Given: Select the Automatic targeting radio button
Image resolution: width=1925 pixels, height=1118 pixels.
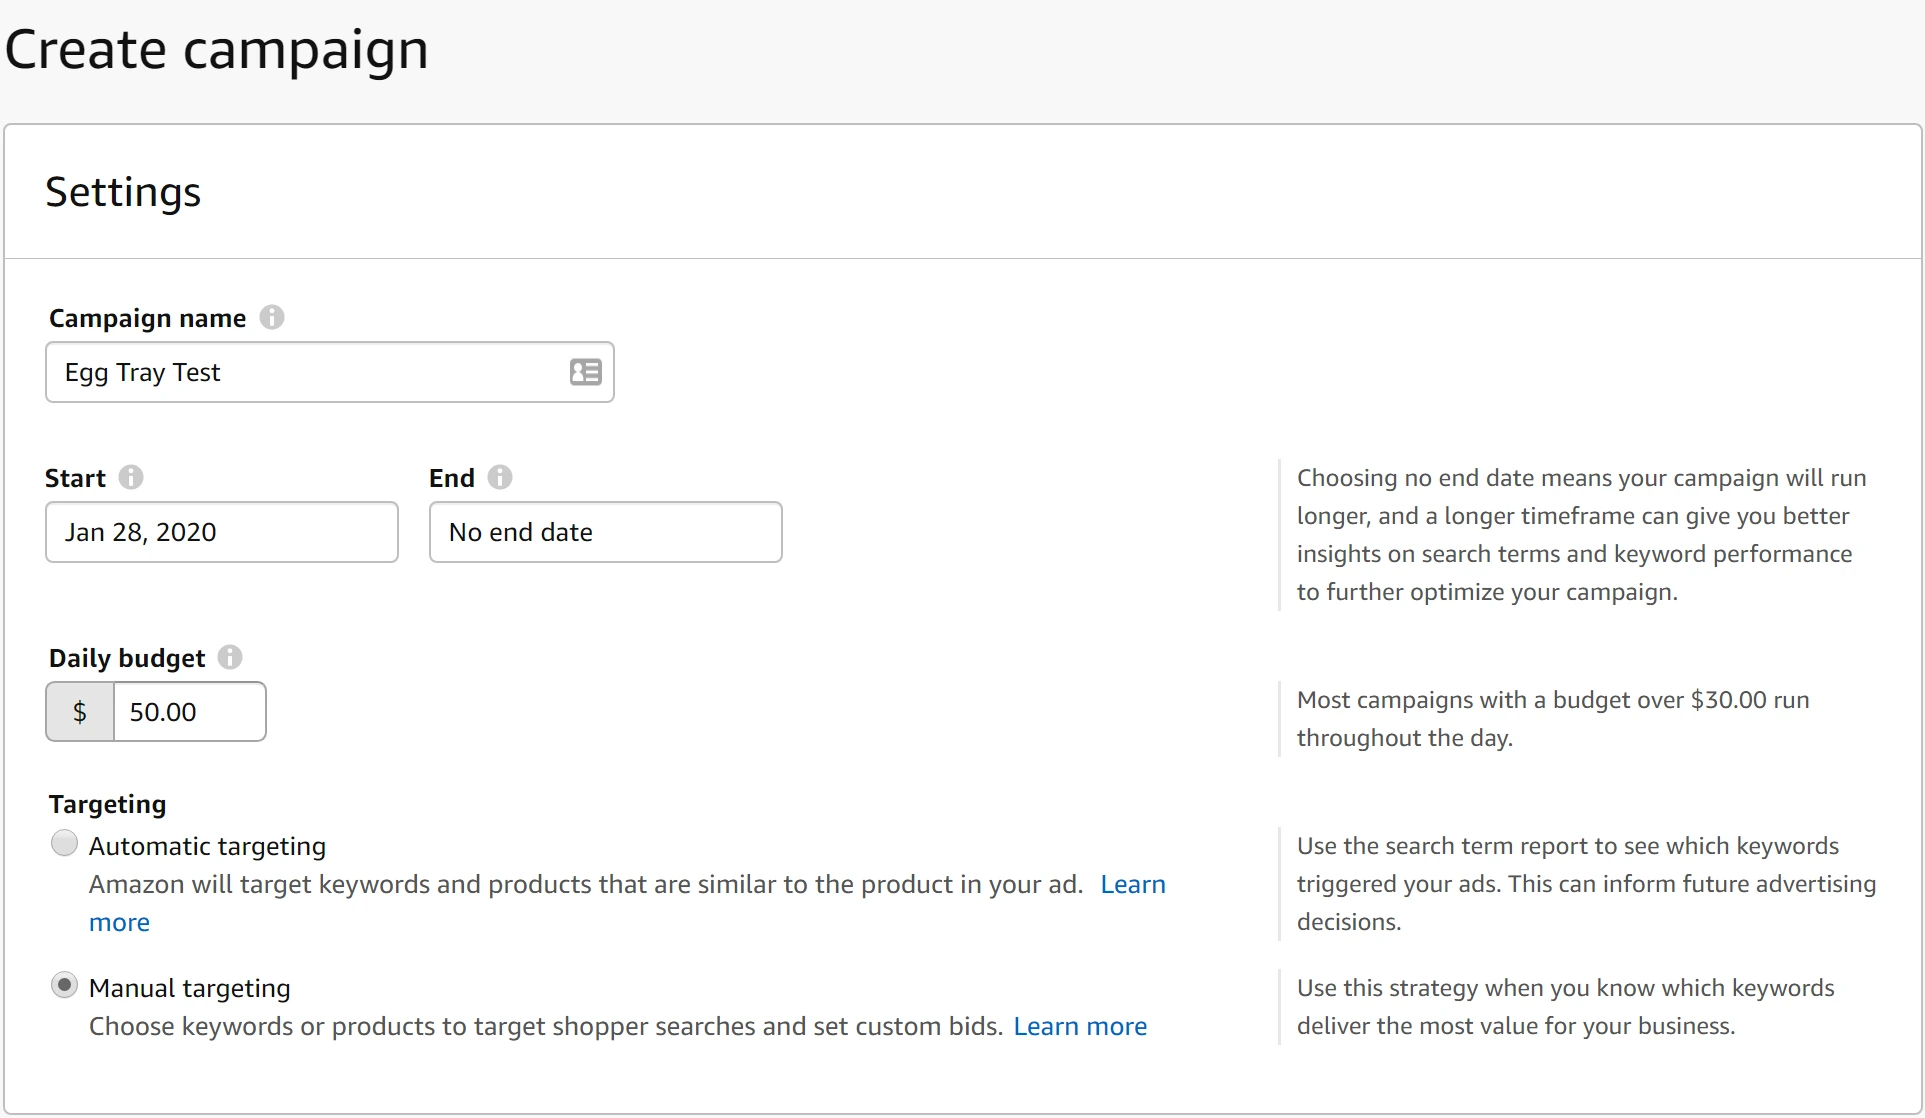Looking at the screenshot, I should 64,844.
